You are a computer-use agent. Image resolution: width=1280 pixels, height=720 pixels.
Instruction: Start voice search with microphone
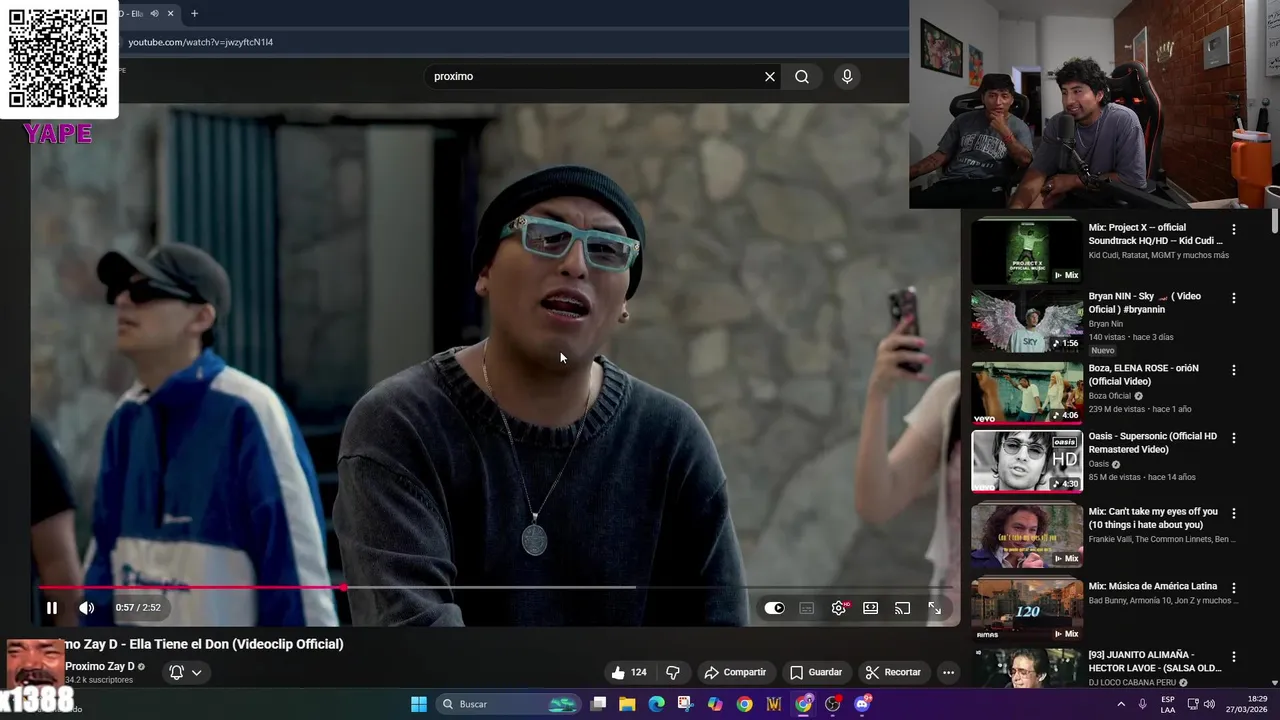point(847,76)
